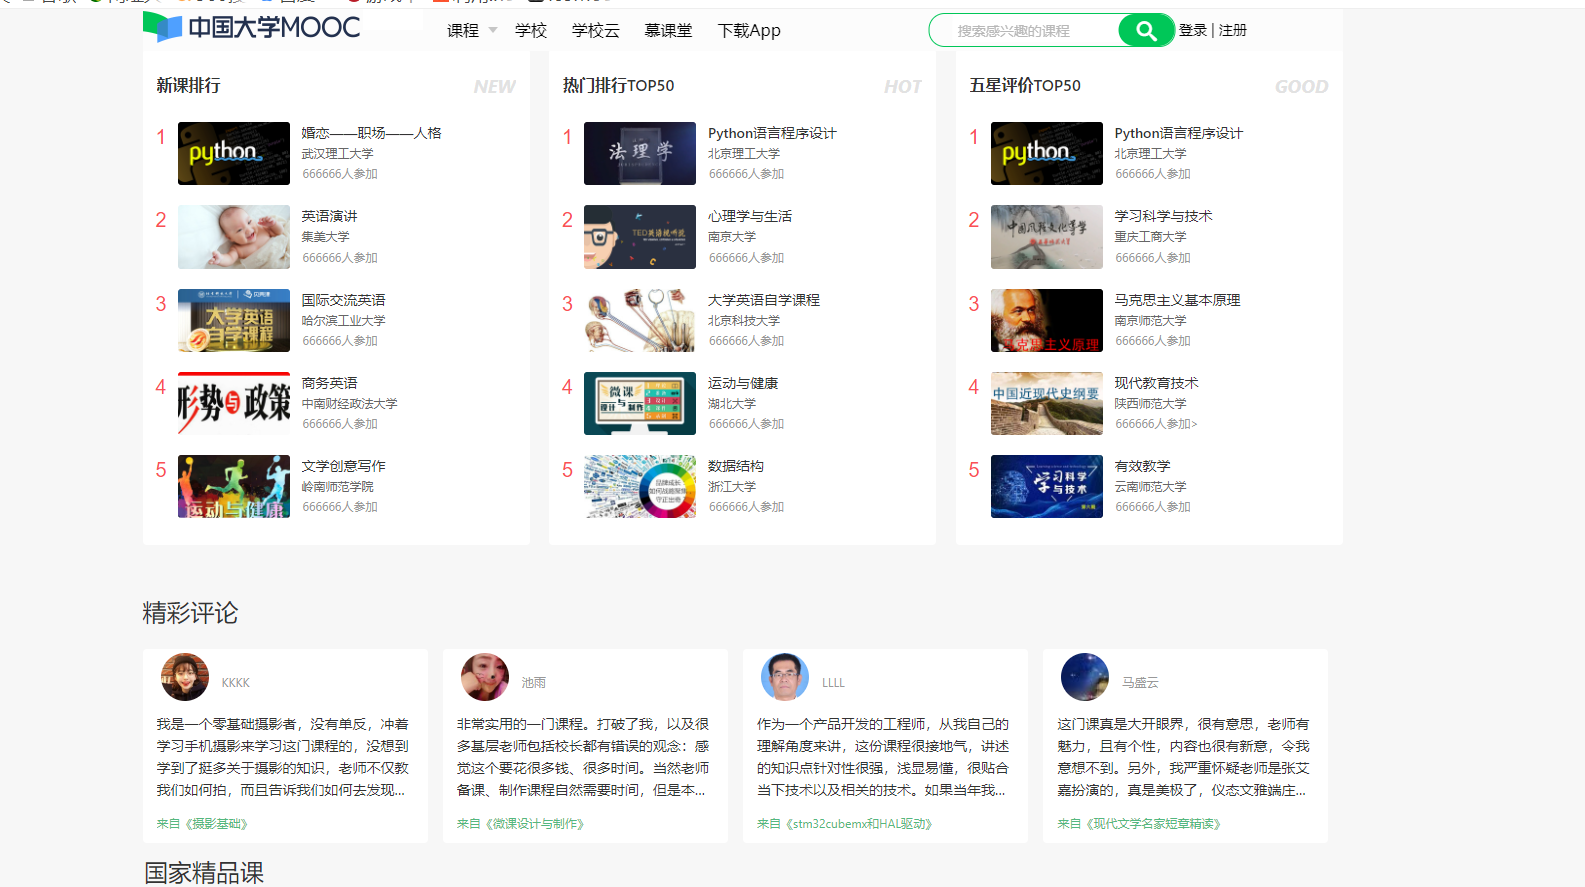Viewport: 1585px width, 887px height.
Task: Click 池雨 reviewer avatar
Action: coord(485,677)
